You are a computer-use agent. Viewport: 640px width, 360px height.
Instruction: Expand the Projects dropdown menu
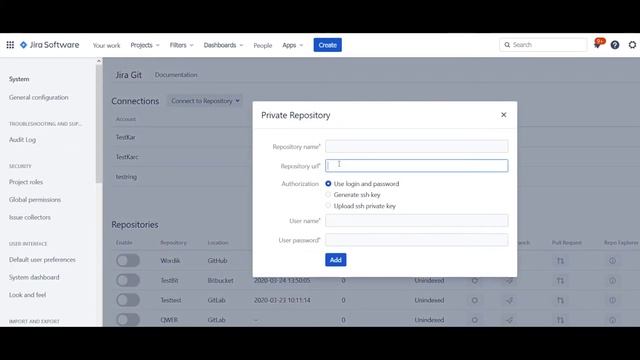click(x=145, y=45)
